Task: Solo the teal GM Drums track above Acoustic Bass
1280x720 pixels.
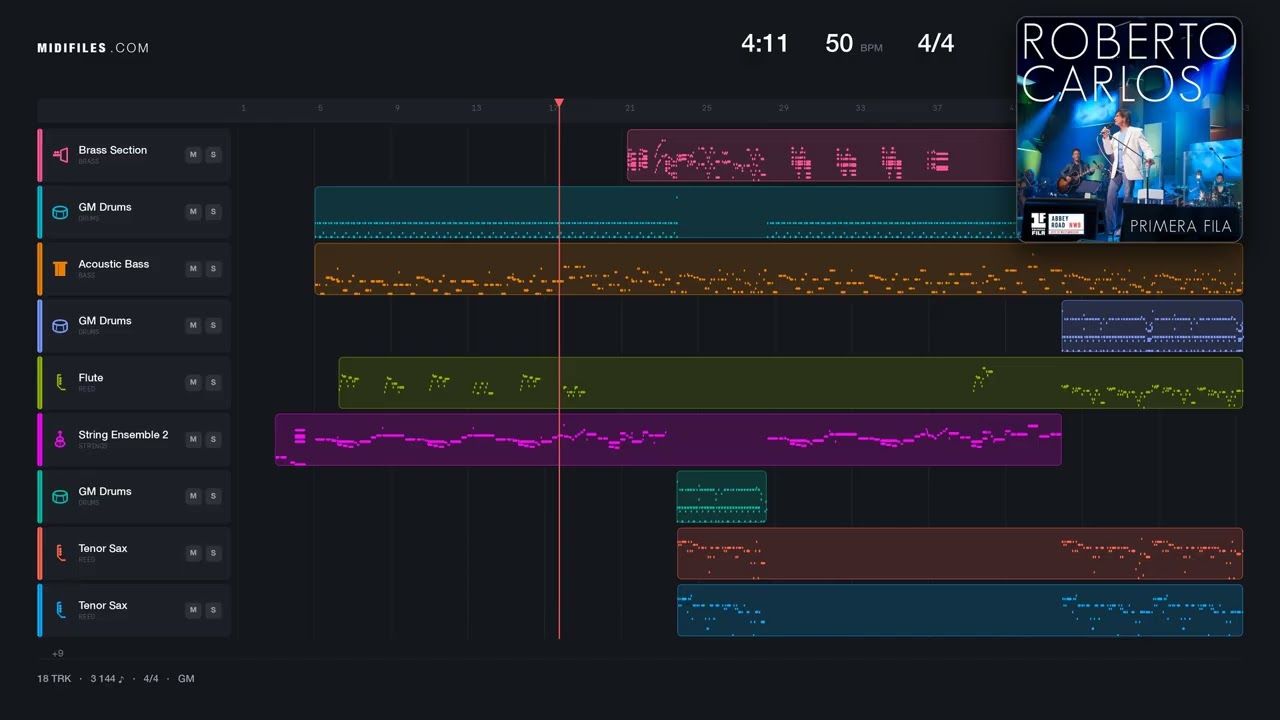Action: click(x=213, y=212)
